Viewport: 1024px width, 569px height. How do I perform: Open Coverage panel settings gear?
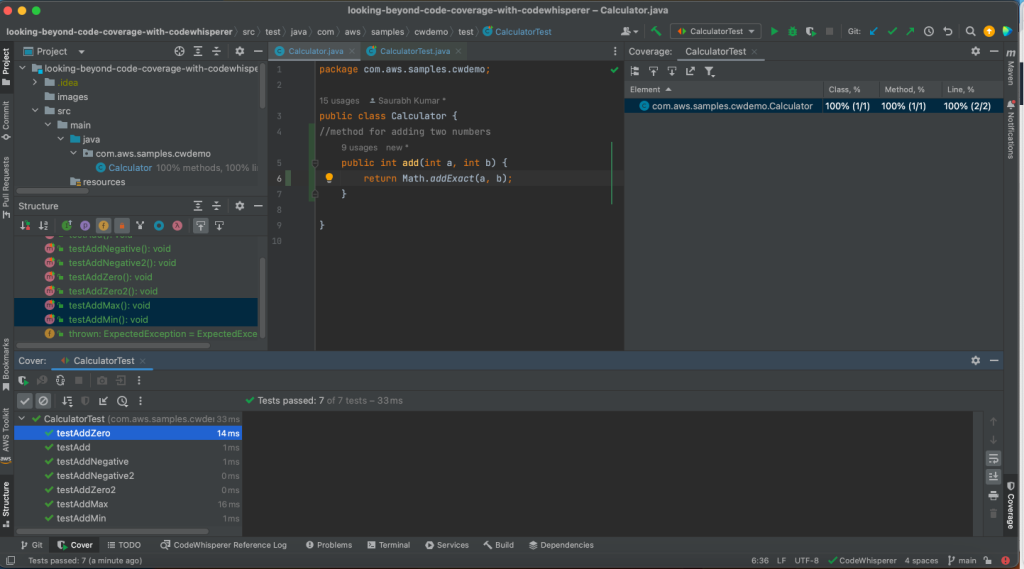(976, 51)
